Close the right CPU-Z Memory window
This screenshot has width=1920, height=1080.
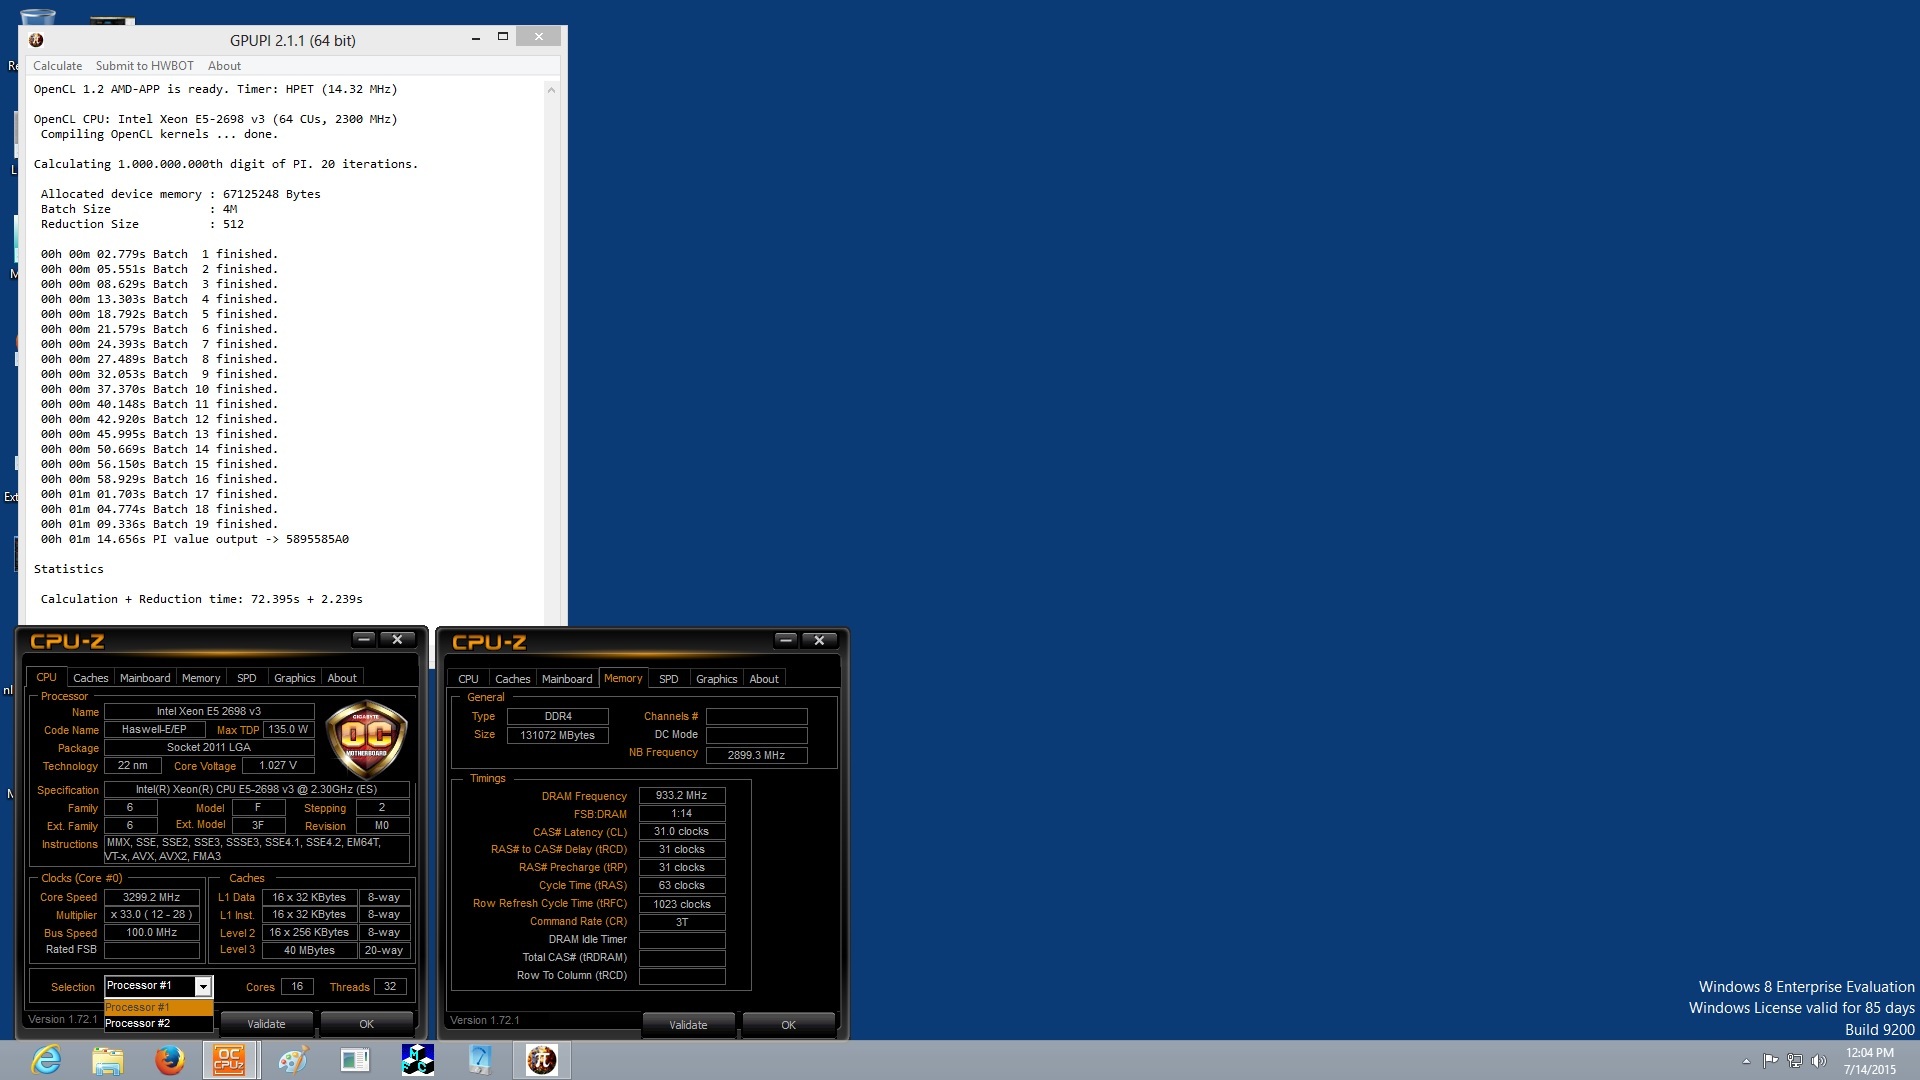point(819,640)
